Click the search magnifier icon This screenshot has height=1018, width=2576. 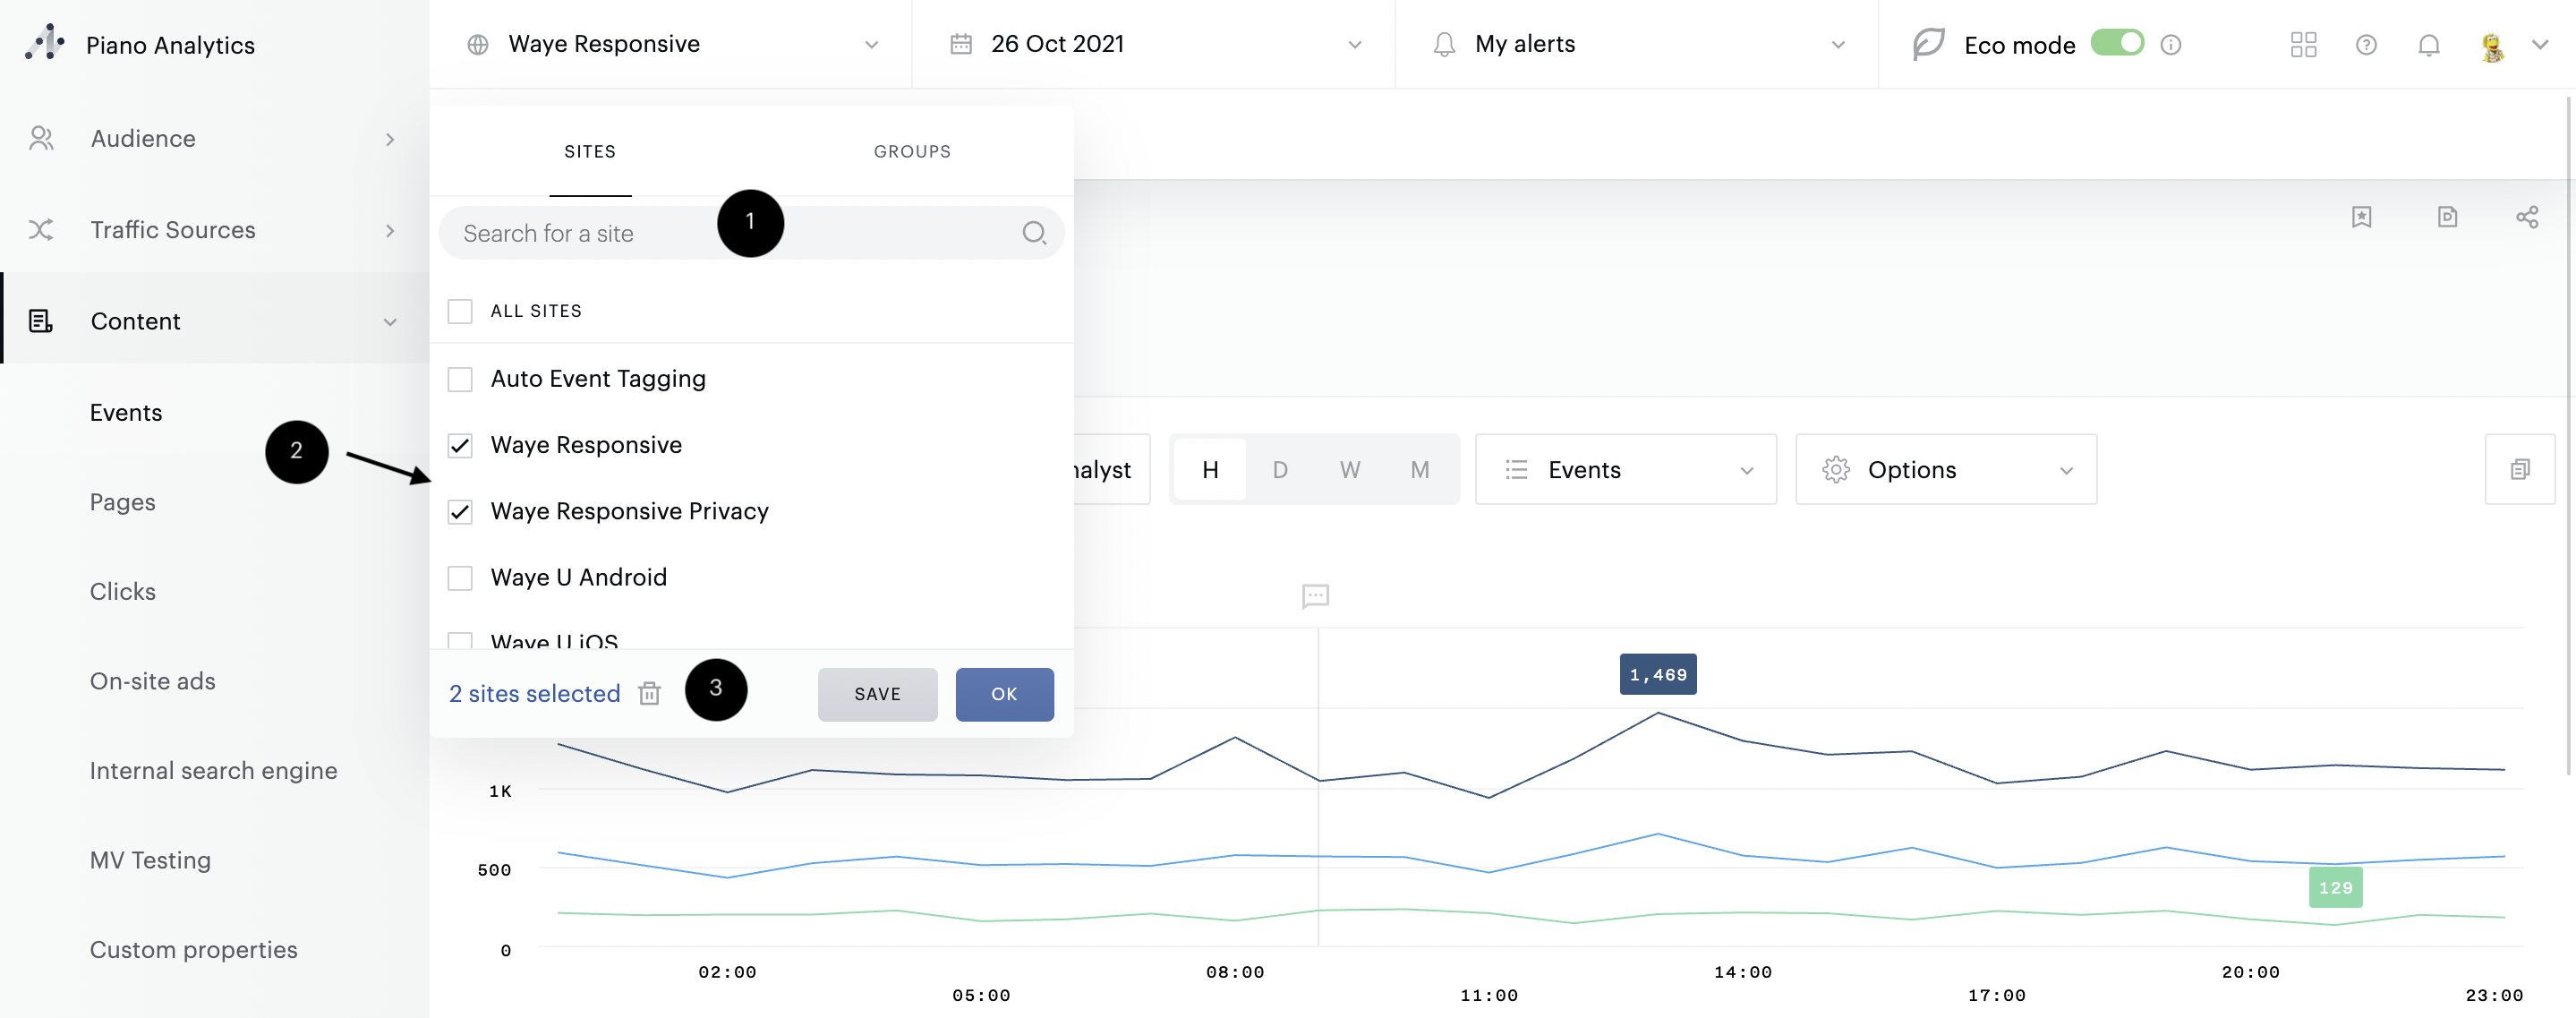(1033, 233)
